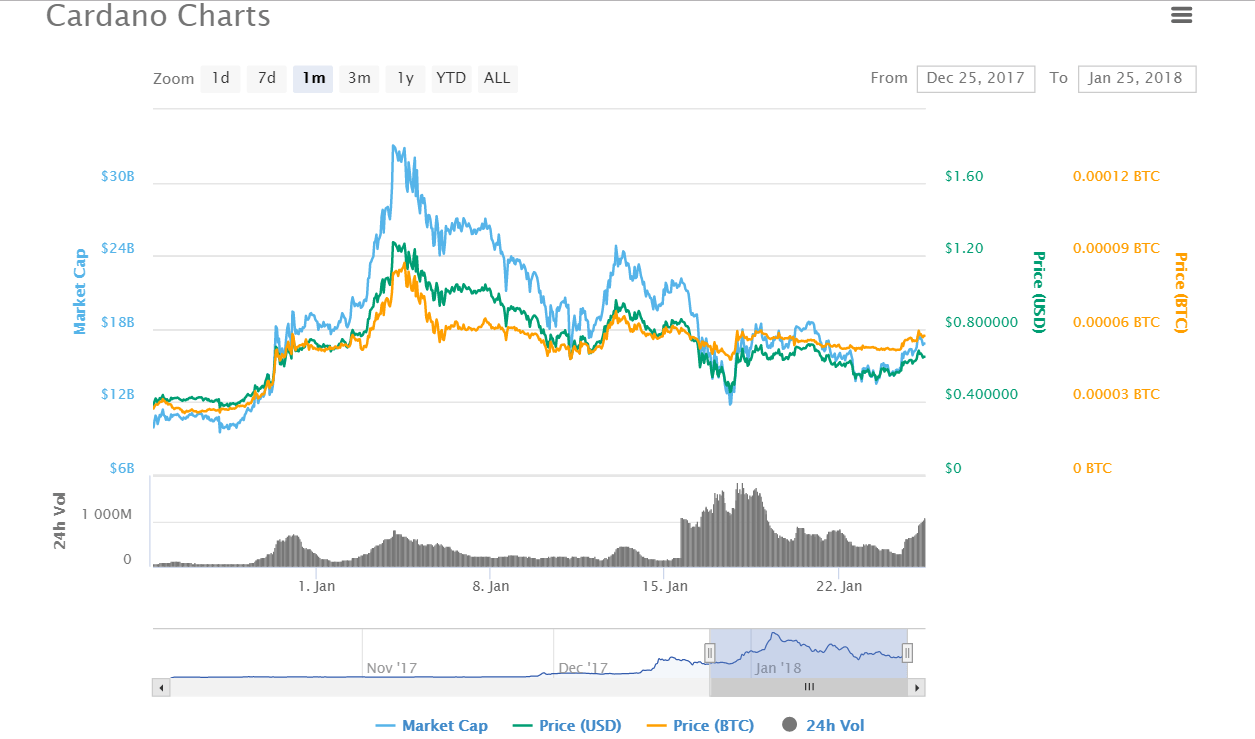Set zoom to 1d
Viewport: 1255px width, 739px height.
pos(220,78)
